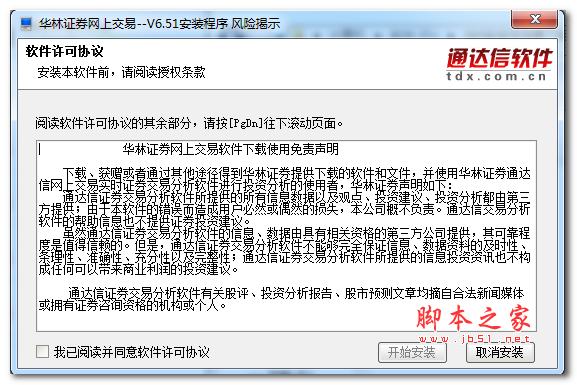Click the paragraph starting '下载、获赠或者通过'
The width and height of the screenshot is (577, 385).
pos(284,179)
